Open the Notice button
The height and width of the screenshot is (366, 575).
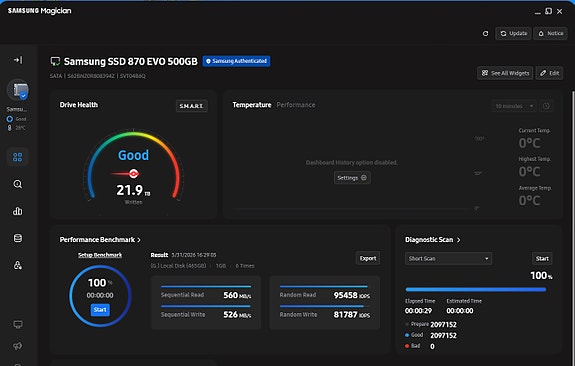550,33
